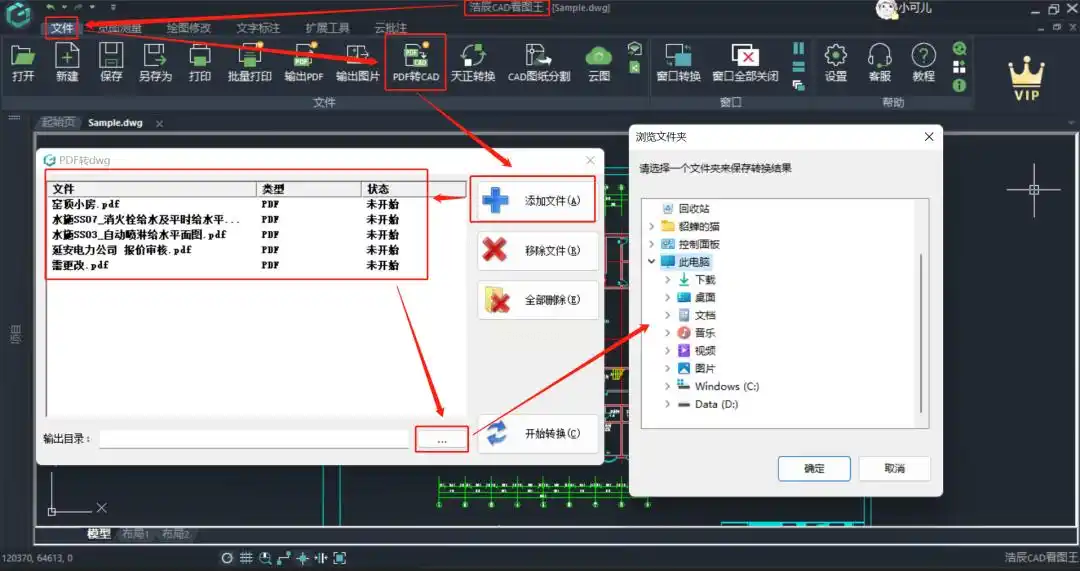Click the magnifier zoom status bar icon
The height and width of the screenshot is (571, 1080).
click(264, 558)
